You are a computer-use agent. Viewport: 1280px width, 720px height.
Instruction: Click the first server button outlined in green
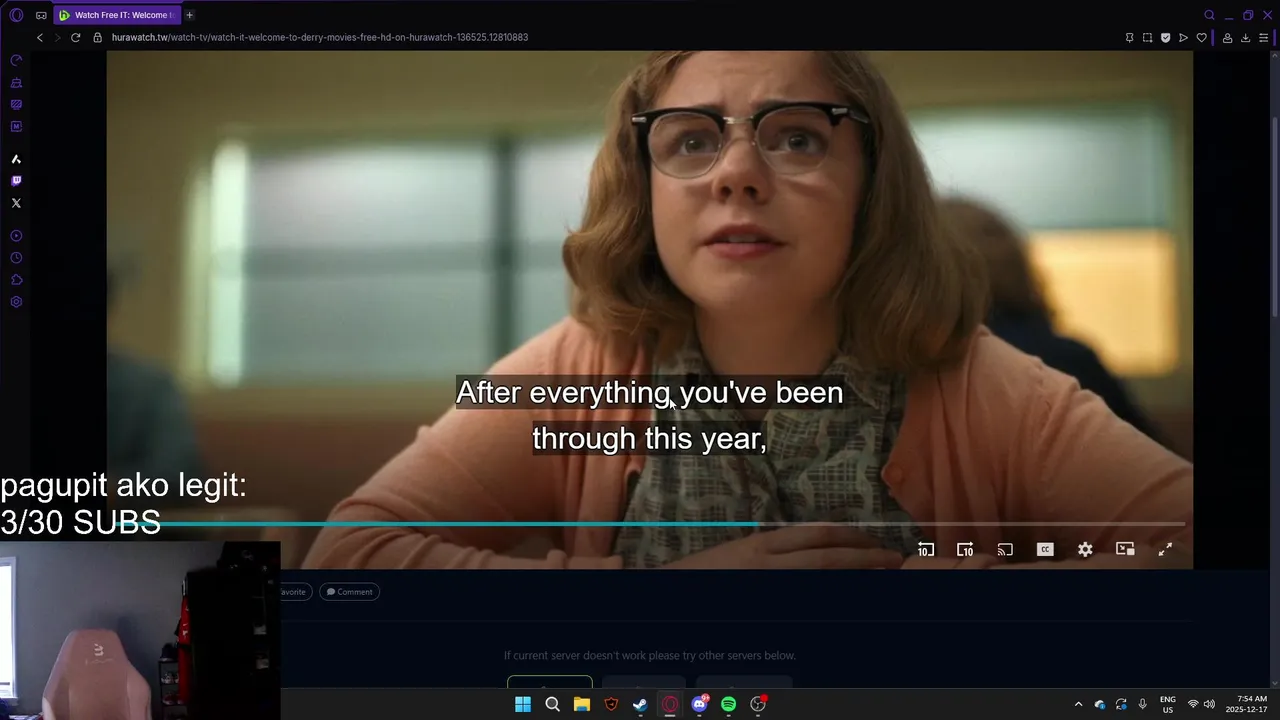click(x=550, y=682)
